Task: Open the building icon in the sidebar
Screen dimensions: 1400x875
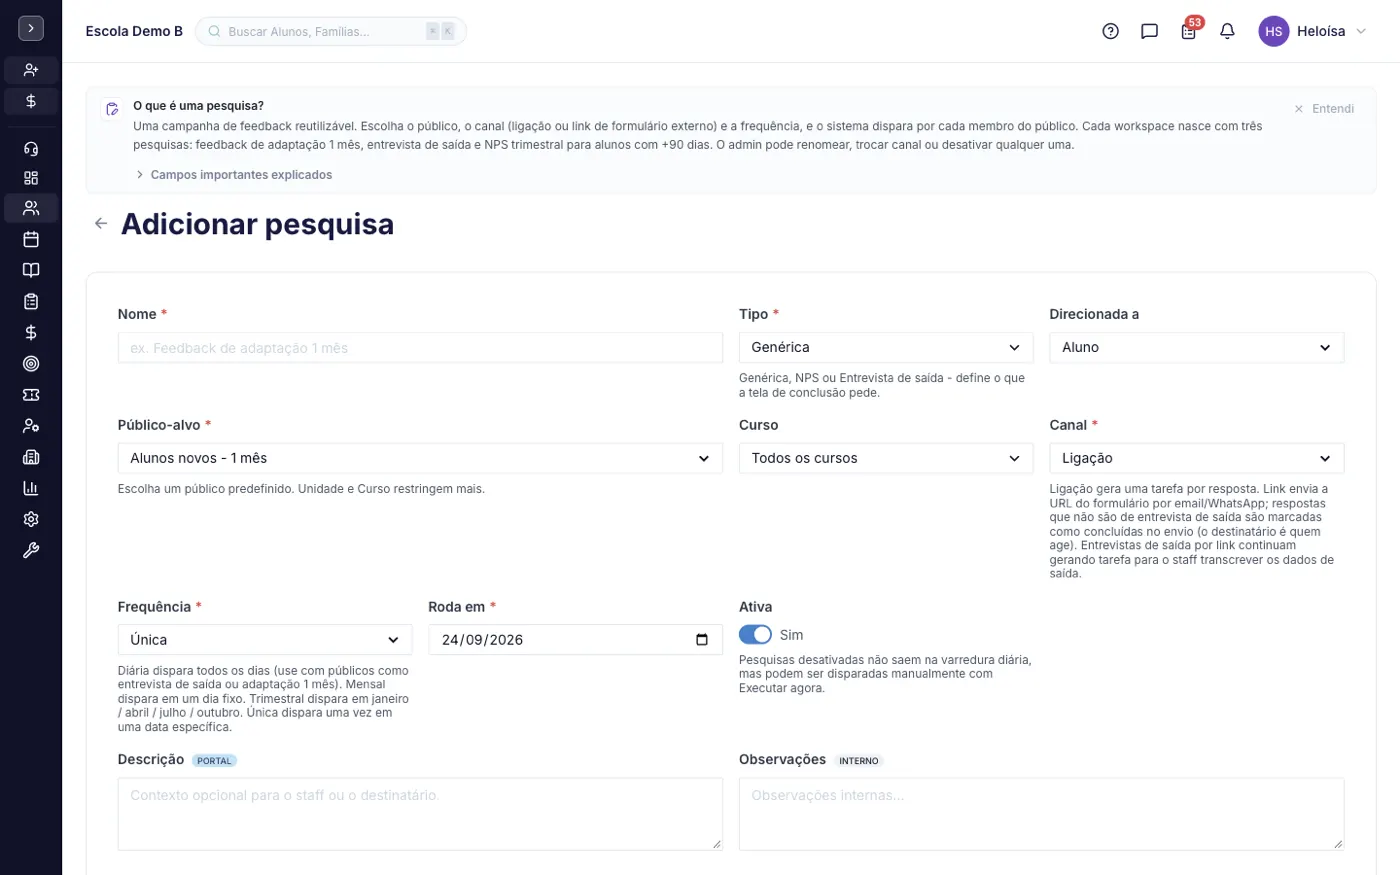Action: [x=31, y=457]
